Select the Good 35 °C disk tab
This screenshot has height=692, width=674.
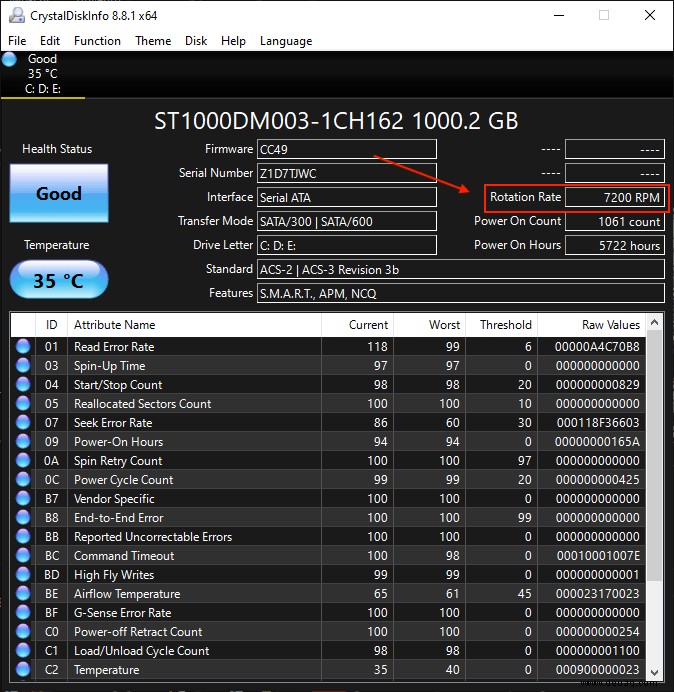43,74
